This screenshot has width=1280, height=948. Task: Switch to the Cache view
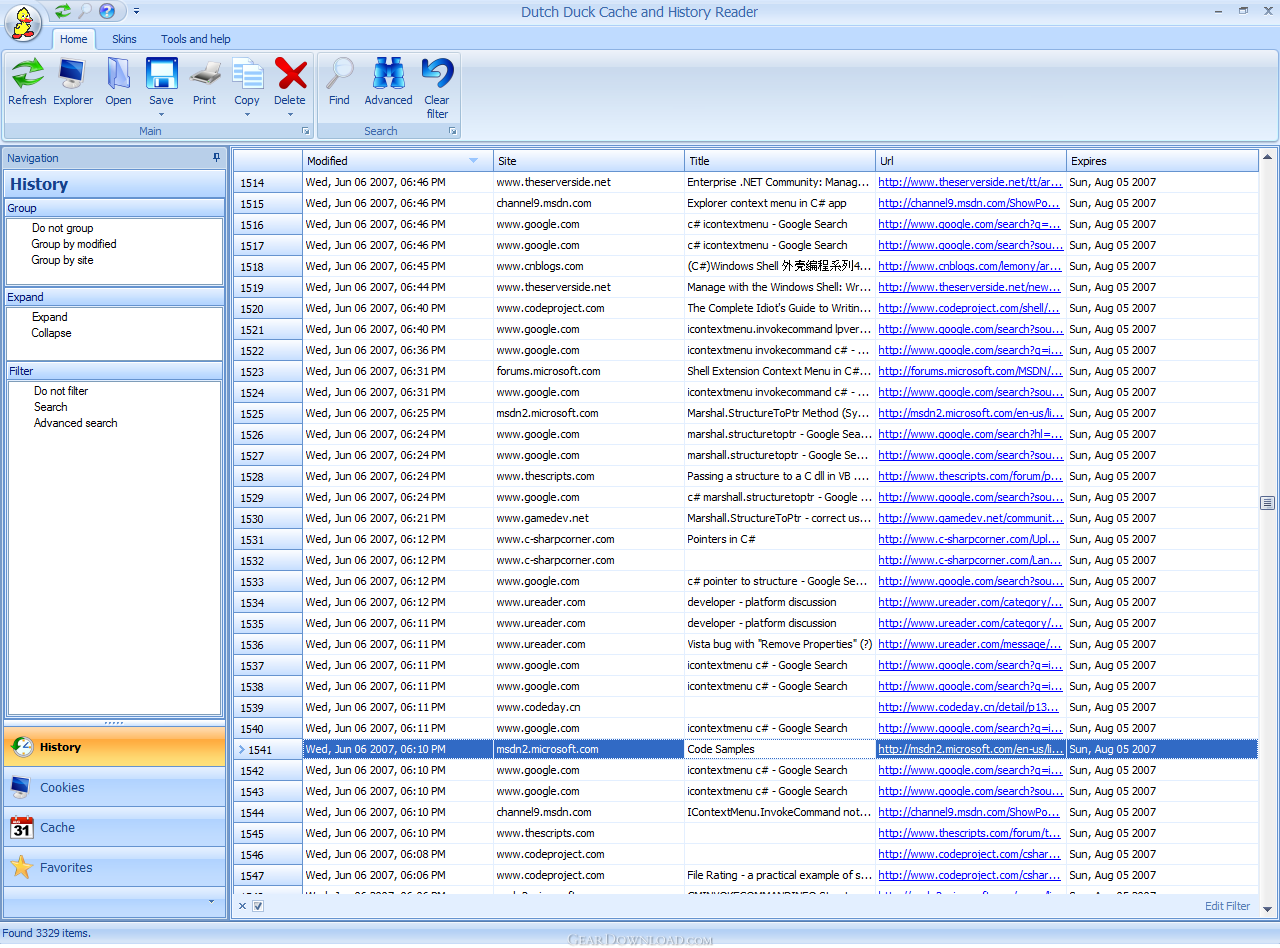pos(114,827)
